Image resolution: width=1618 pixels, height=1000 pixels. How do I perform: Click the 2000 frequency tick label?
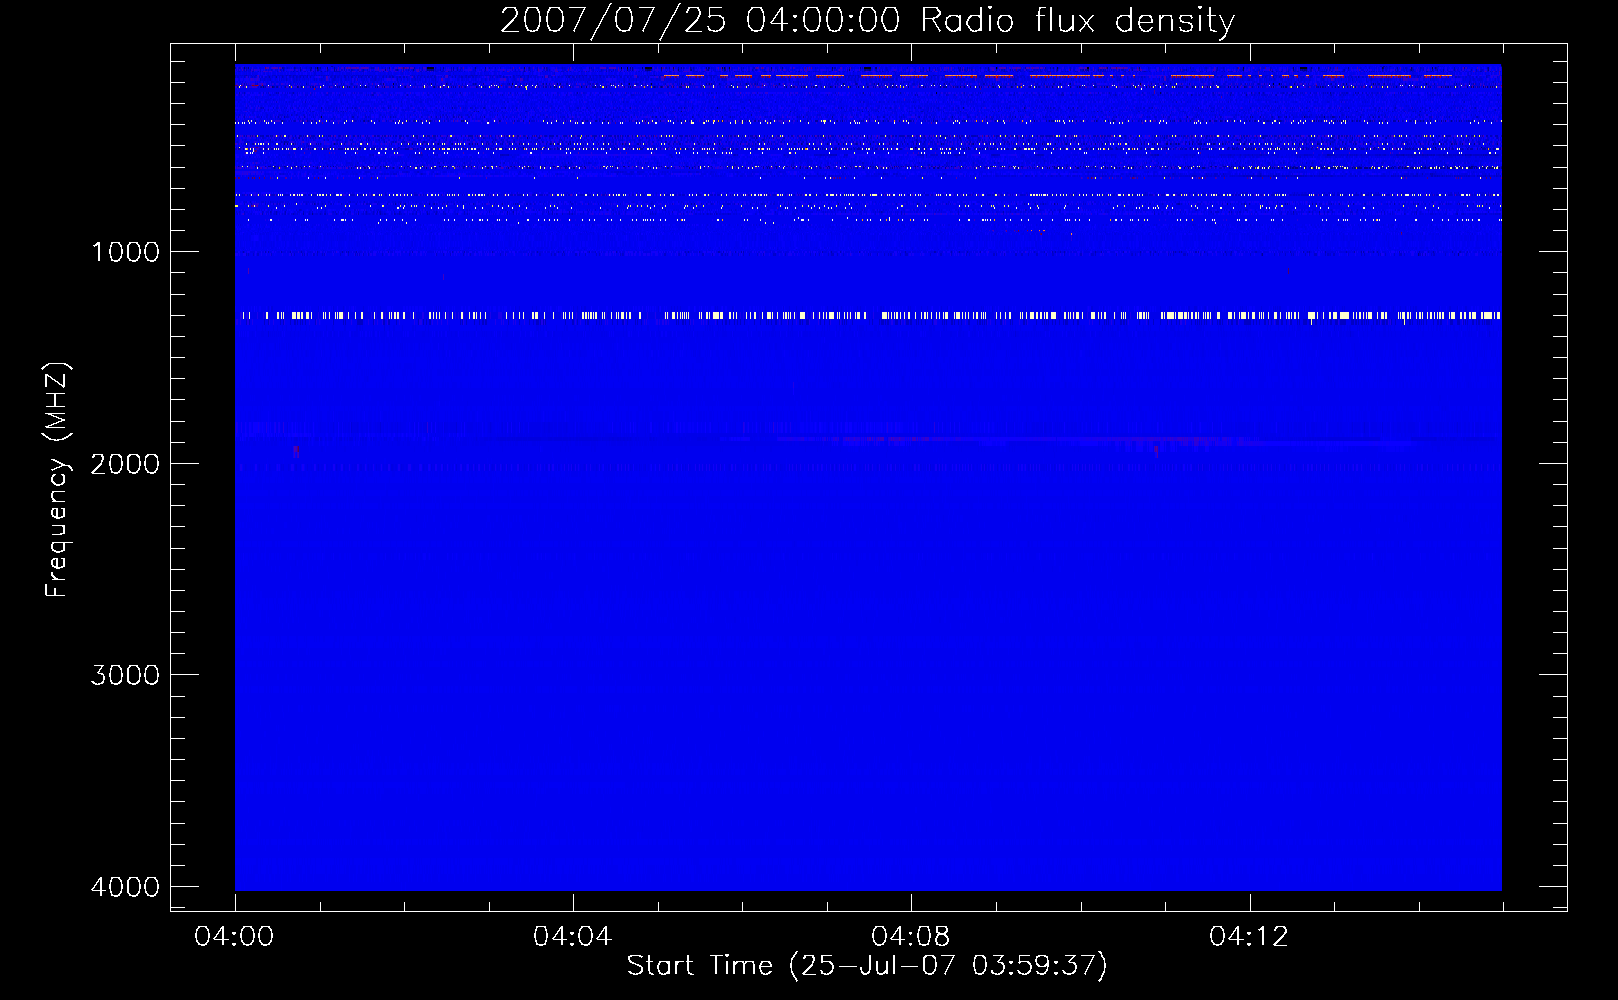(x=125, y=464)
